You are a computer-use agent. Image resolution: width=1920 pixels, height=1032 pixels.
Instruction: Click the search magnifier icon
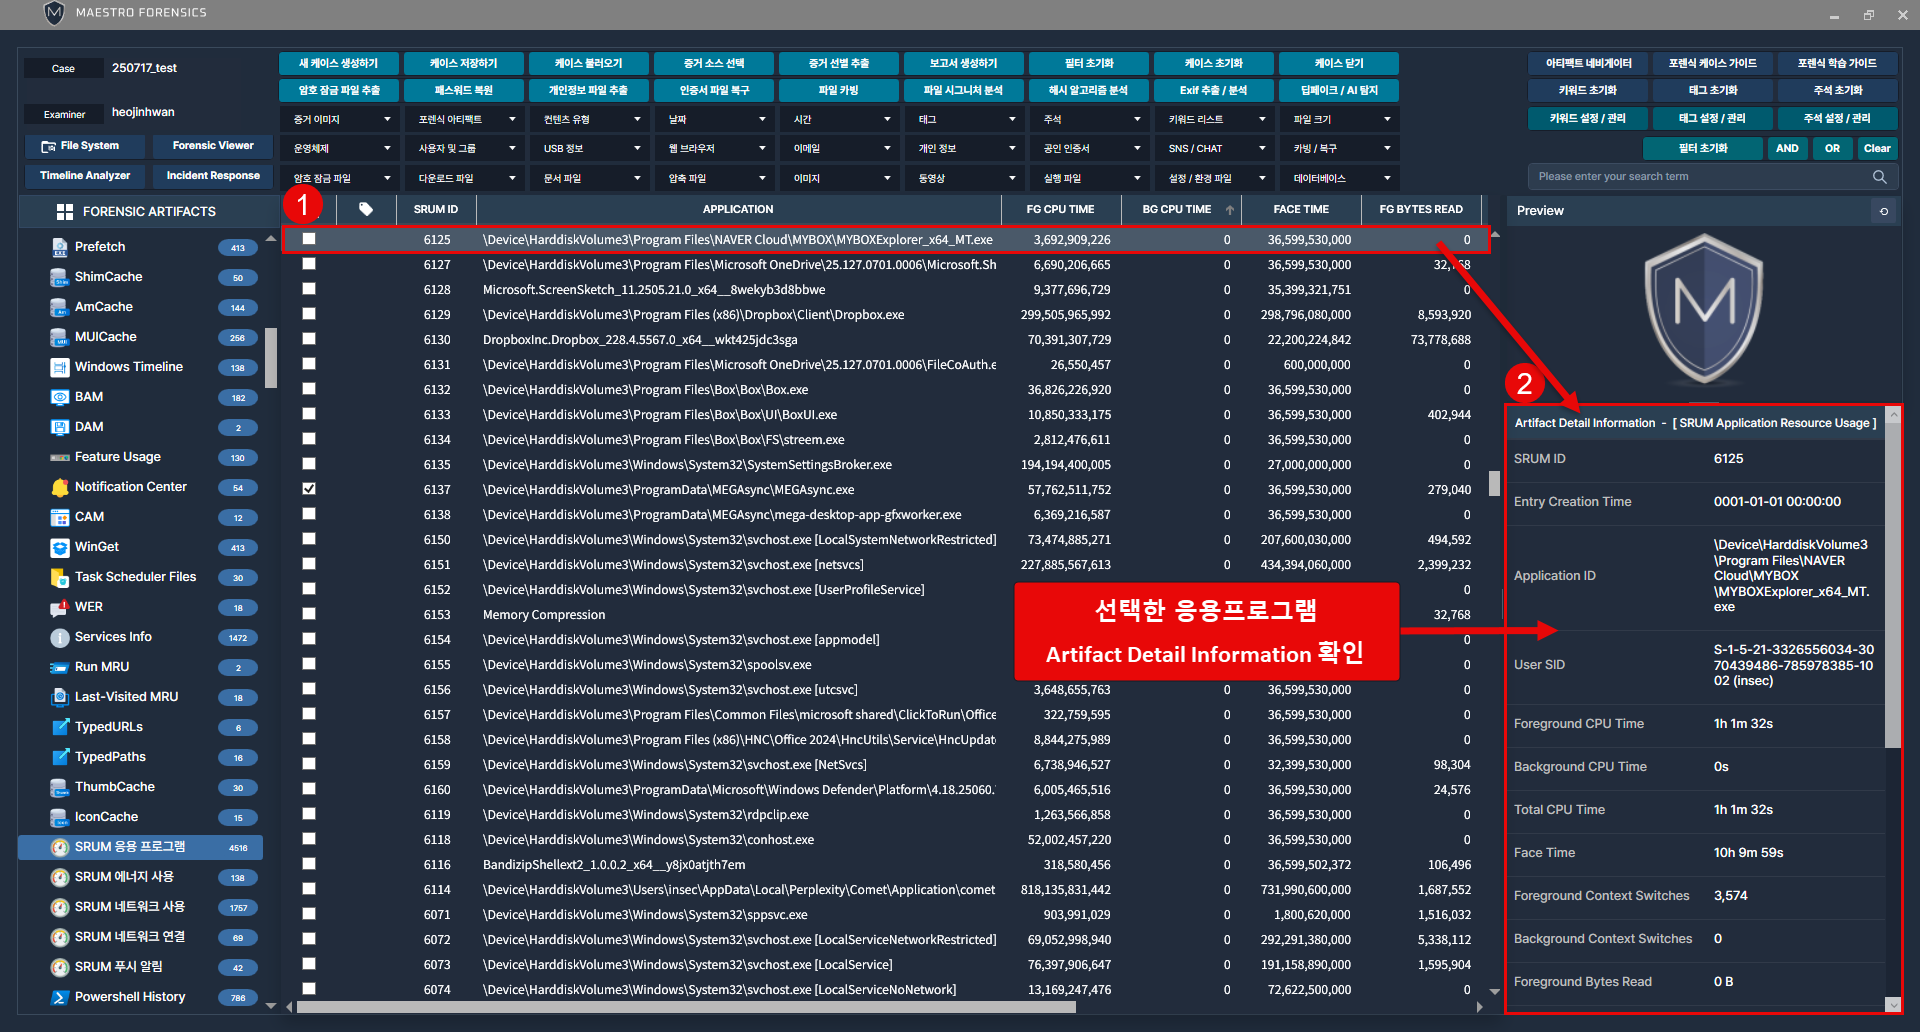click(x=1879, y=177)
